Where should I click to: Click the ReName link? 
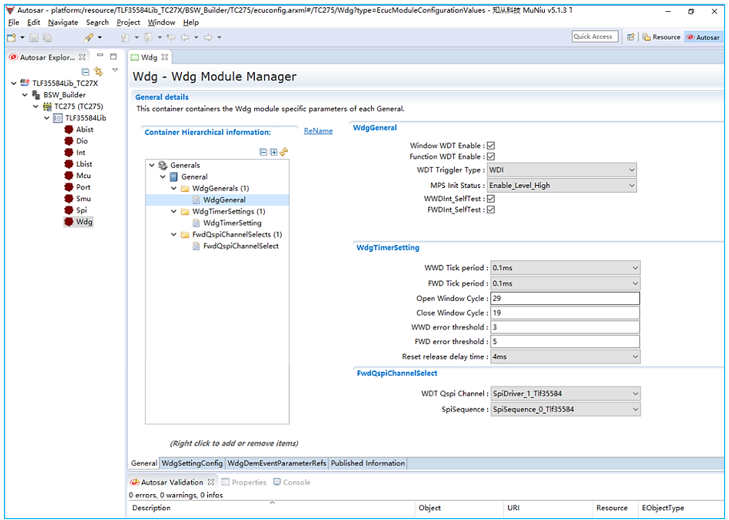coord(318,131)
